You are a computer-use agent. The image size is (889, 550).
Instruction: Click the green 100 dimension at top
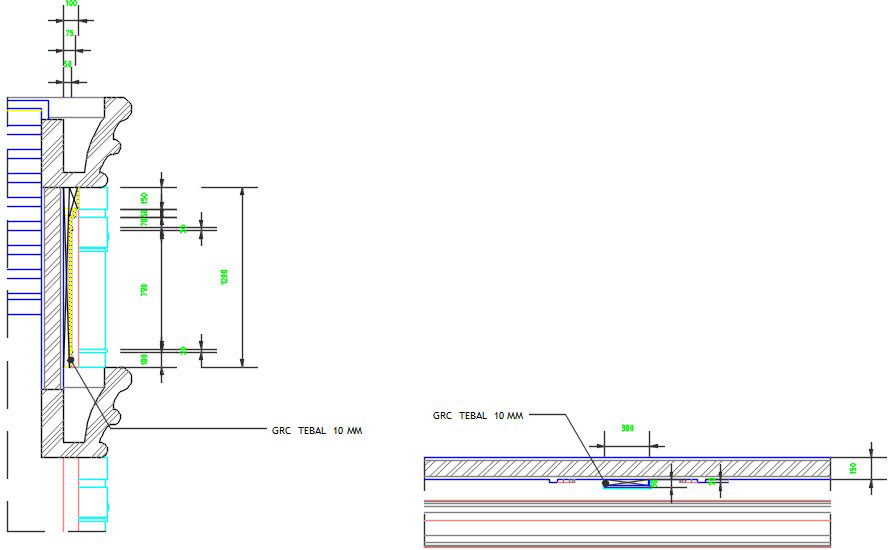click(70, 4)
